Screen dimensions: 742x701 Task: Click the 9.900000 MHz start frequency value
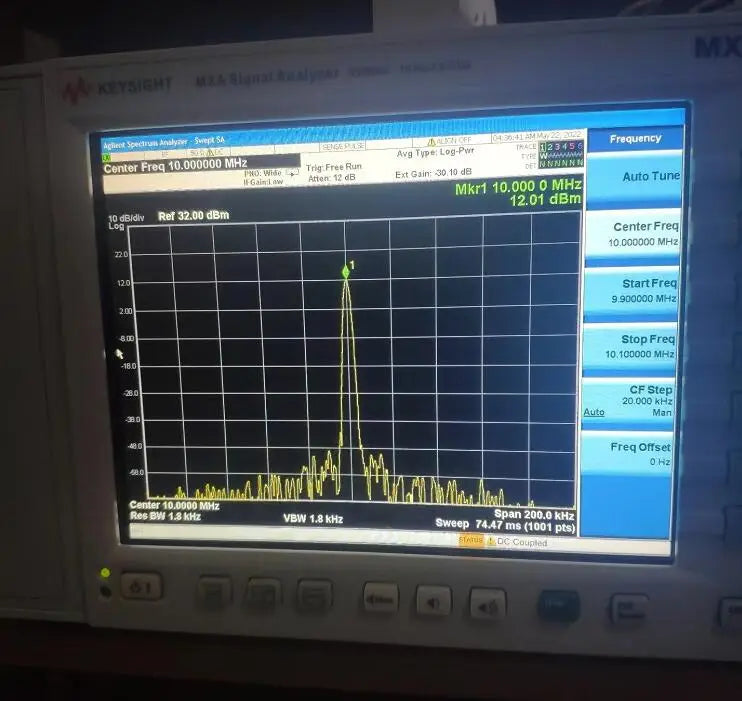click(644, 299)
